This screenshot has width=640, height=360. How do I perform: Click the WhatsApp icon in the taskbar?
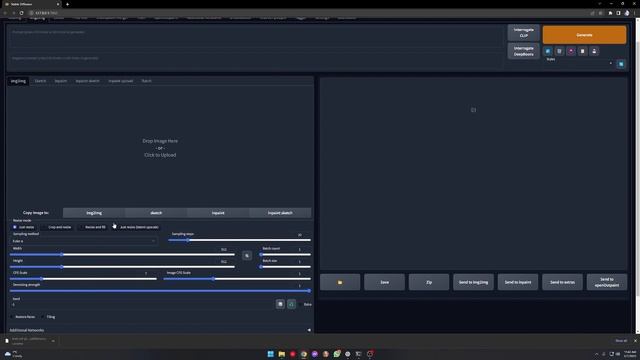[337, 354]
